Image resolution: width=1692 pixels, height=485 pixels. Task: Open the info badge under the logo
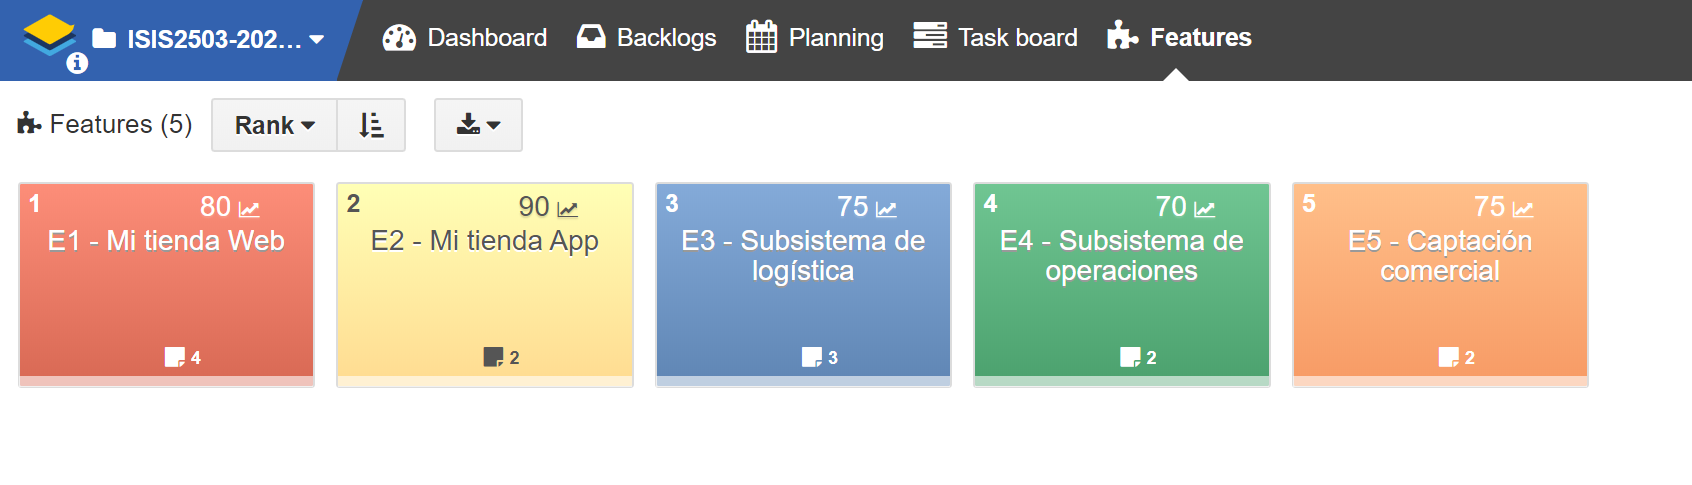pos(77,63)
